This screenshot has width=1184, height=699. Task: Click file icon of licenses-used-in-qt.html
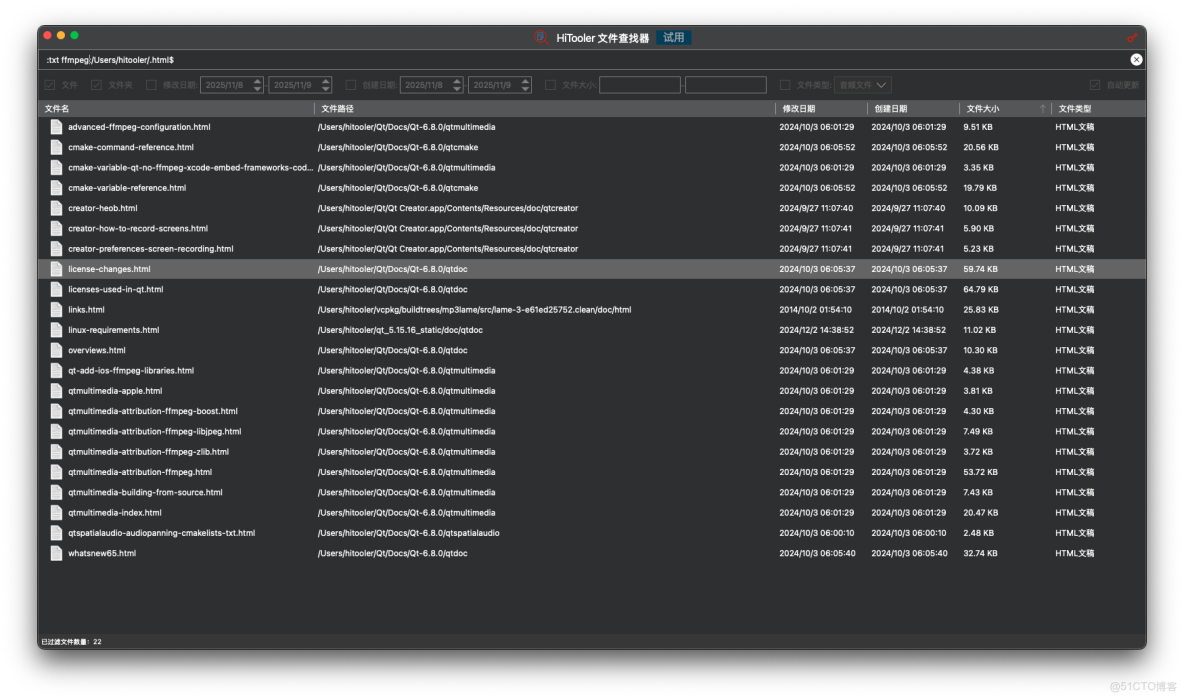pyautogui.click(x=56, y=289)
